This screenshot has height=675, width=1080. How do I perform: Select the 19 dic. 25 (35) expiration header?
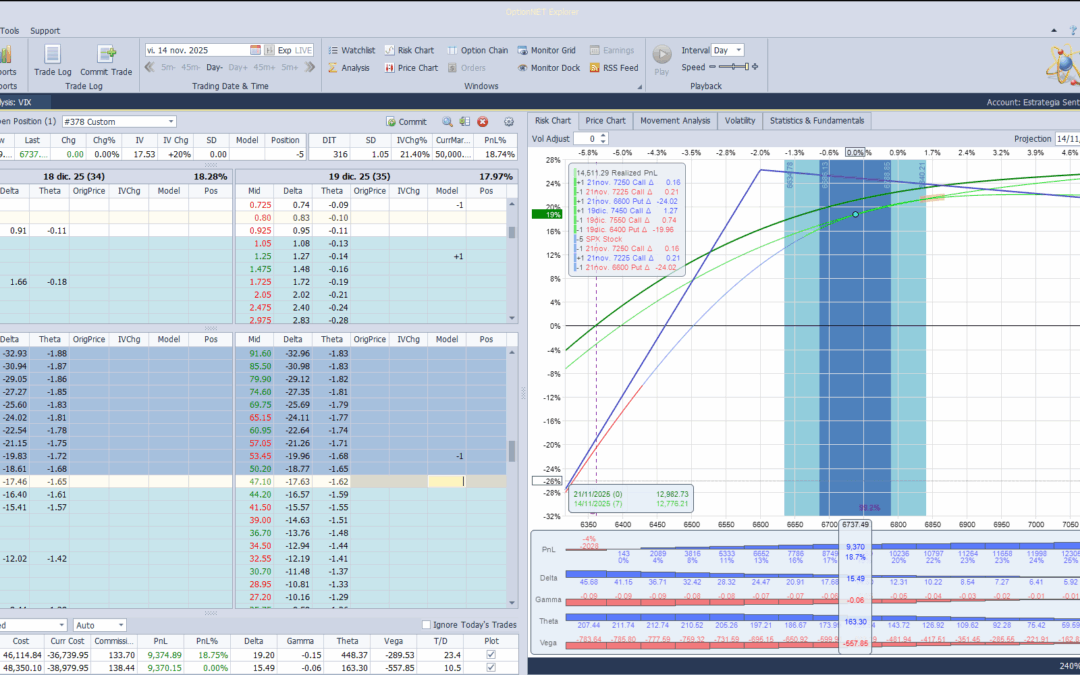[x=376, y=176]
